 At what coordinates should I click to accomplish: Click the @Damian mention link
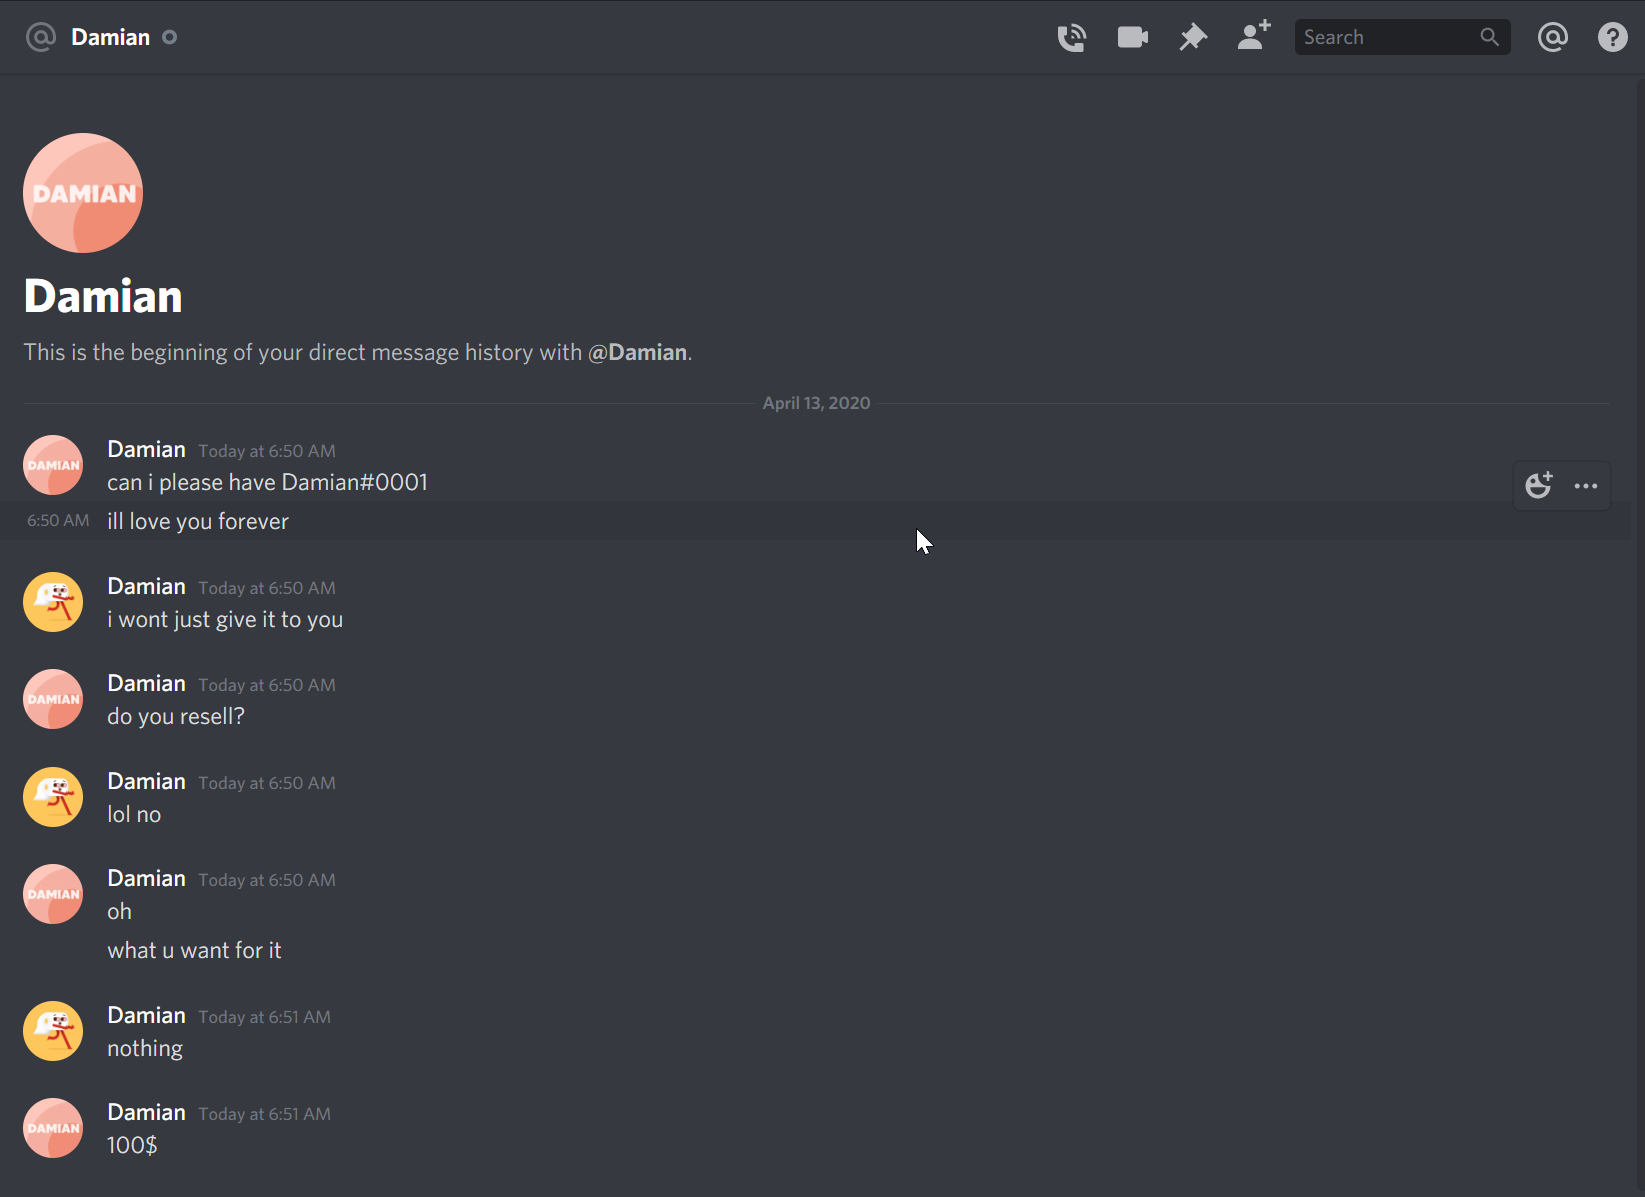(637, 352)
